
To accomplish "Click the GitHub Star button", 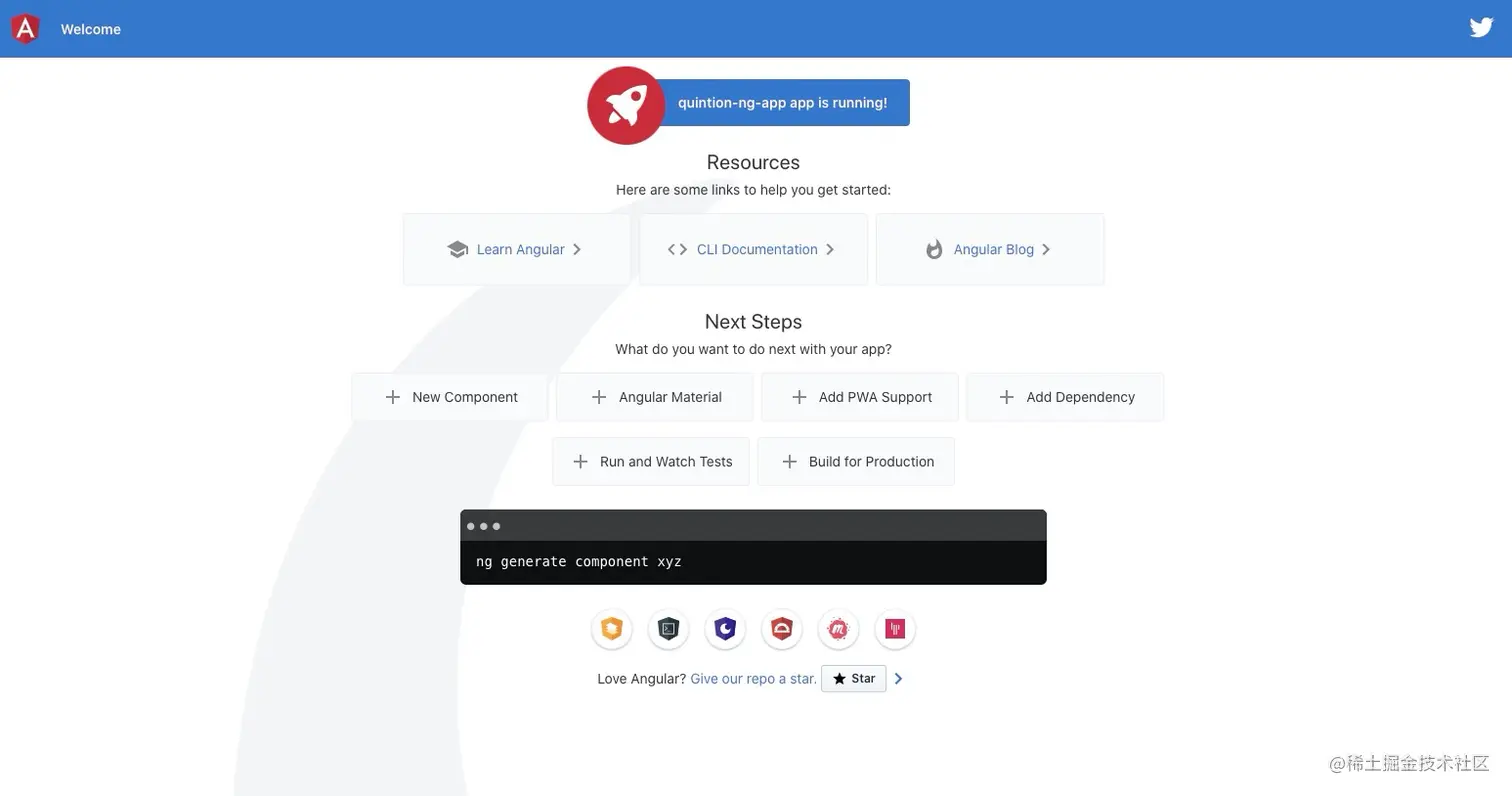I will click(853, 679).
